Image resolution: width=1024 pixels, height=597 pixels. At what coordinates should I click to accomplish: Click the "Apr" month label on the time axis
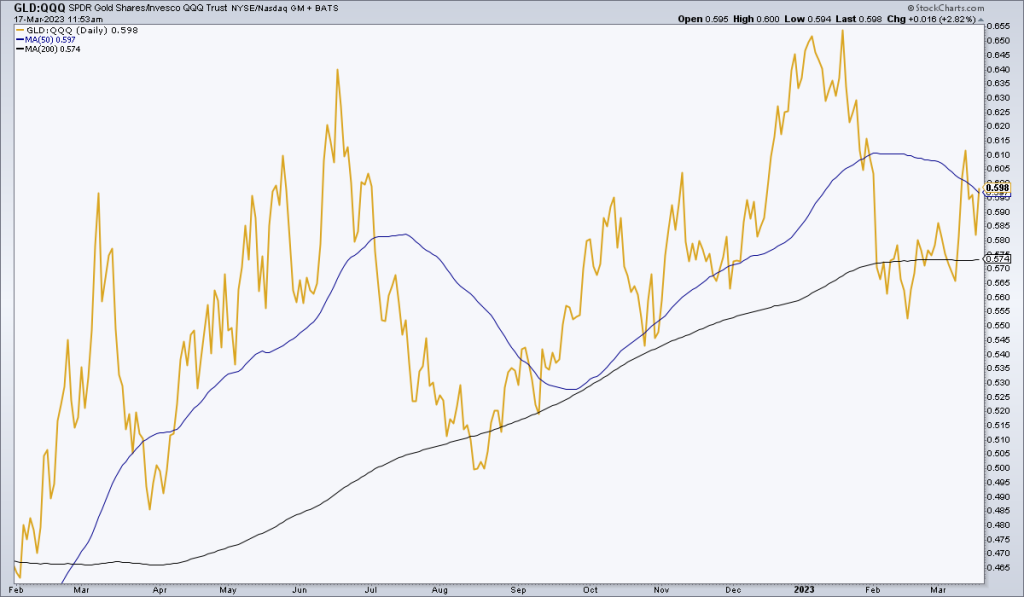[160, 590]
